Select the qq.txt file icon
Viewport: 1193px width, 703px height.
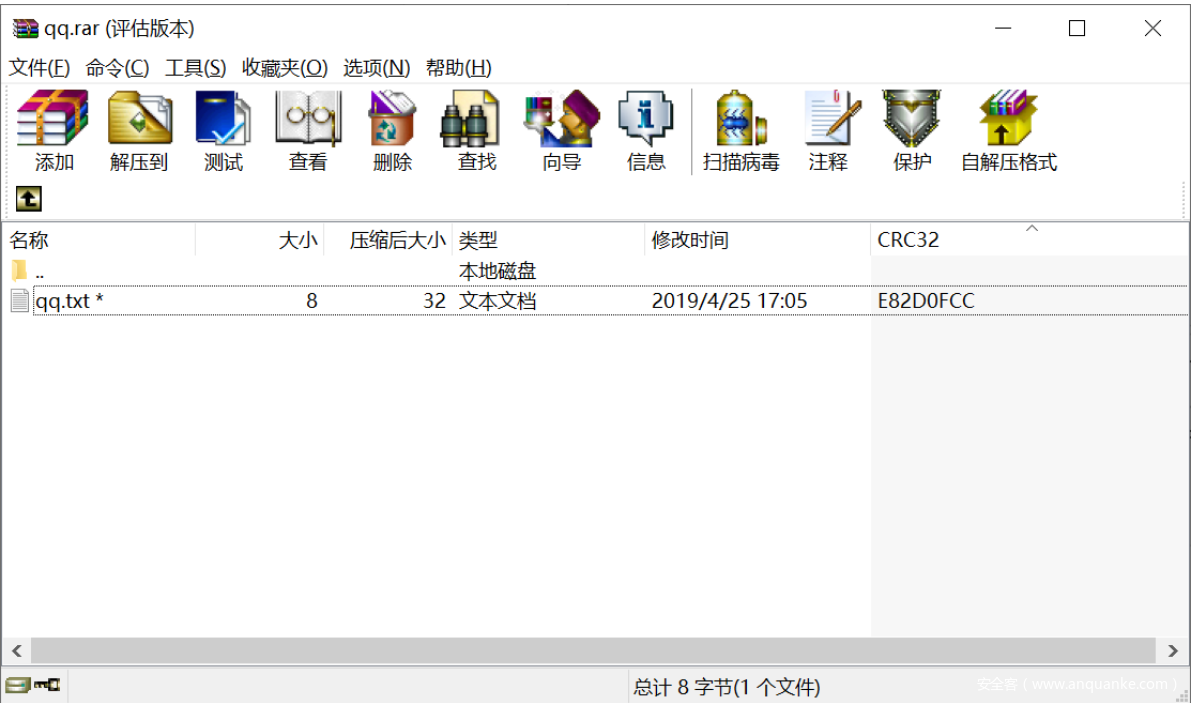click(20, 301)
